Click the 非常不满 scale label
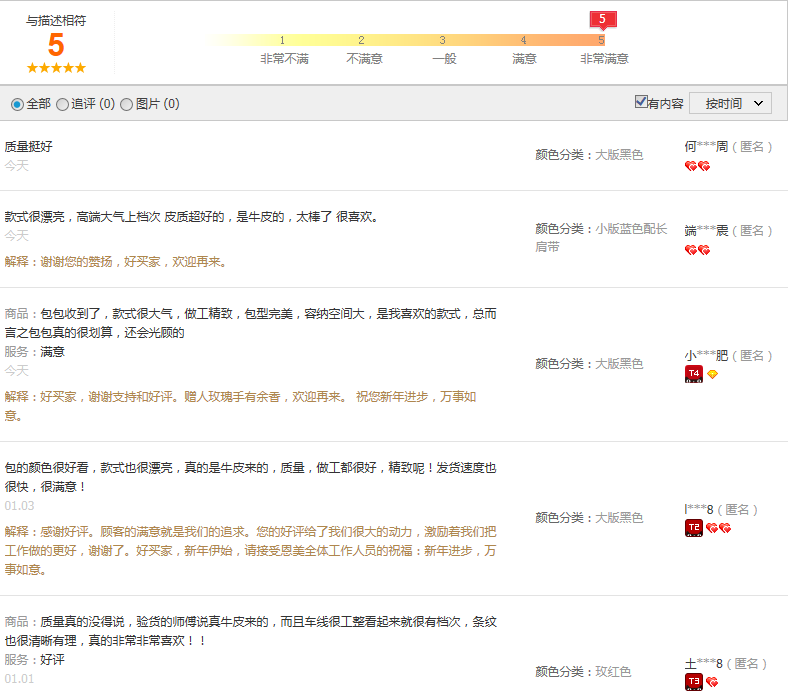788x698 pixels. click(x=284, y=59)
